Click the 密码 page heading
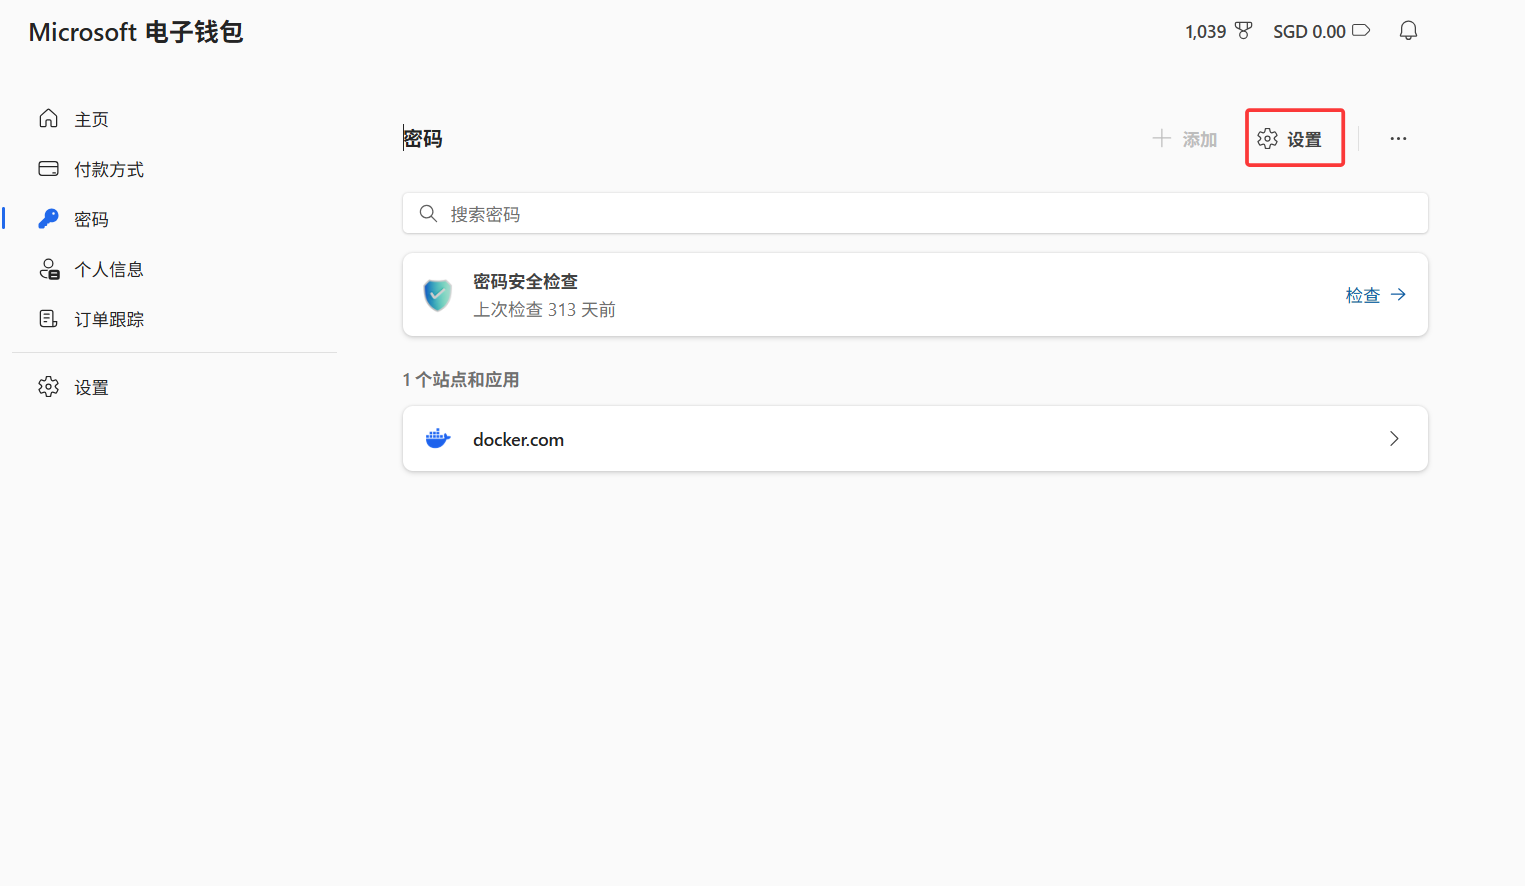Image resolution: width=1525 pixels, height=886 pixels. (x=423, y=139)
